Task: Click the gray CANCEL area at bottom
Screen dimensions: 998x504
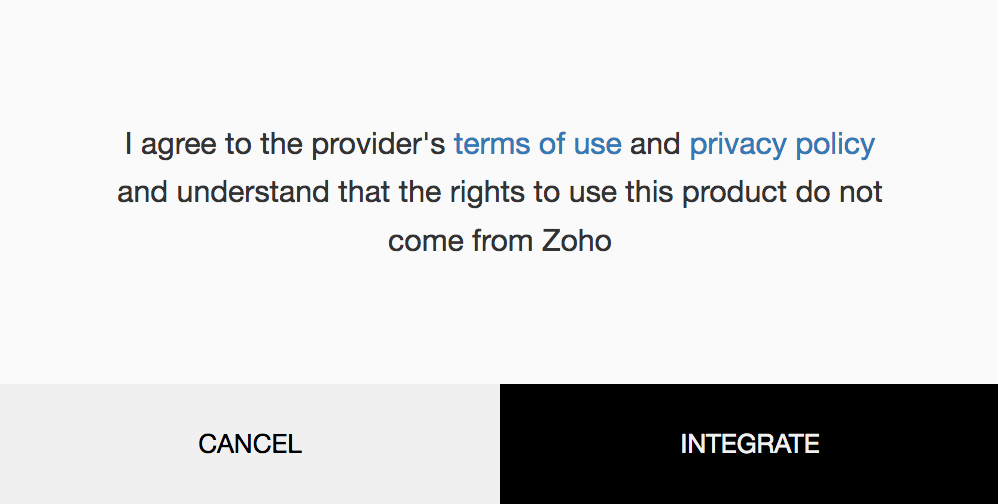Action: 250,444
